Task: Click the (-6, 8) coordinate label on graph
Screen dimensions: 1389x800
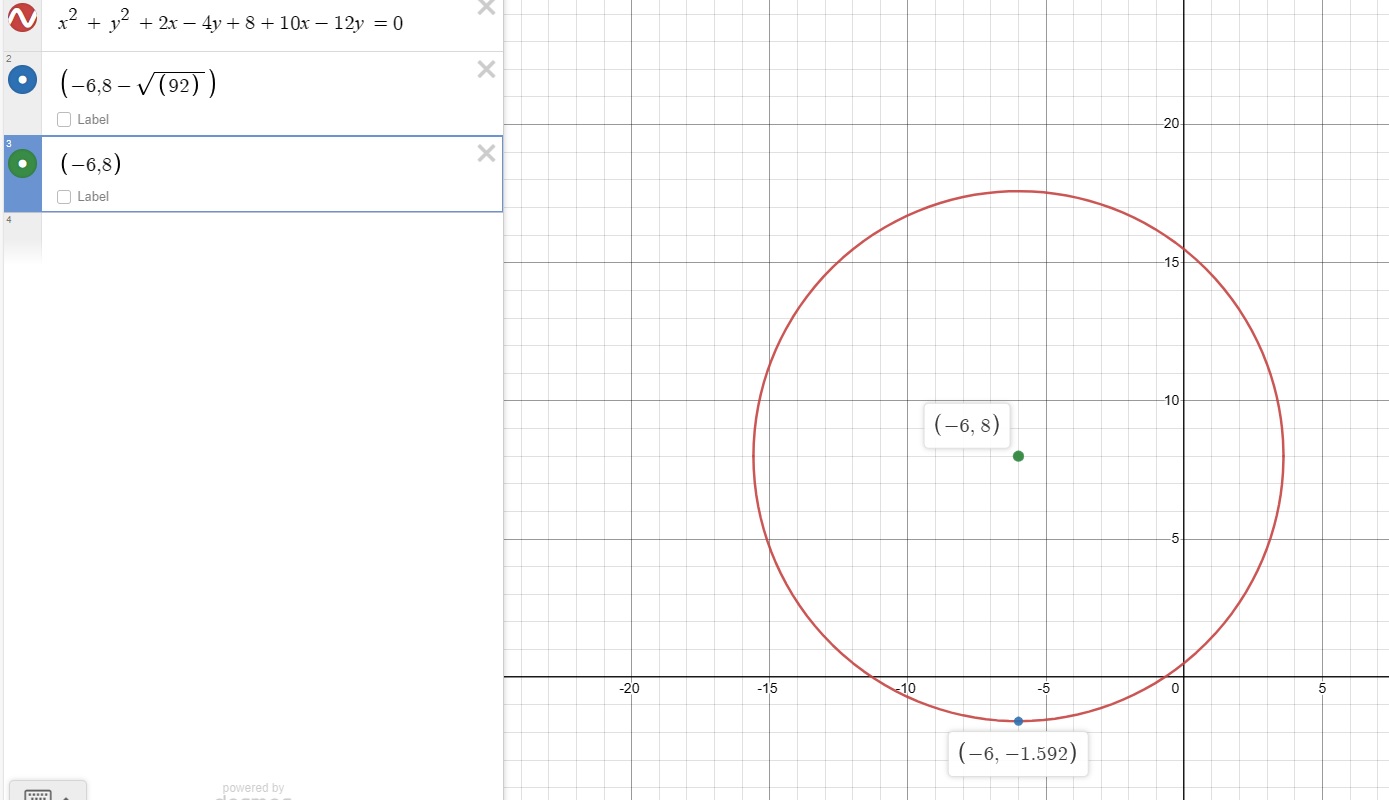Action: point(966,426)
